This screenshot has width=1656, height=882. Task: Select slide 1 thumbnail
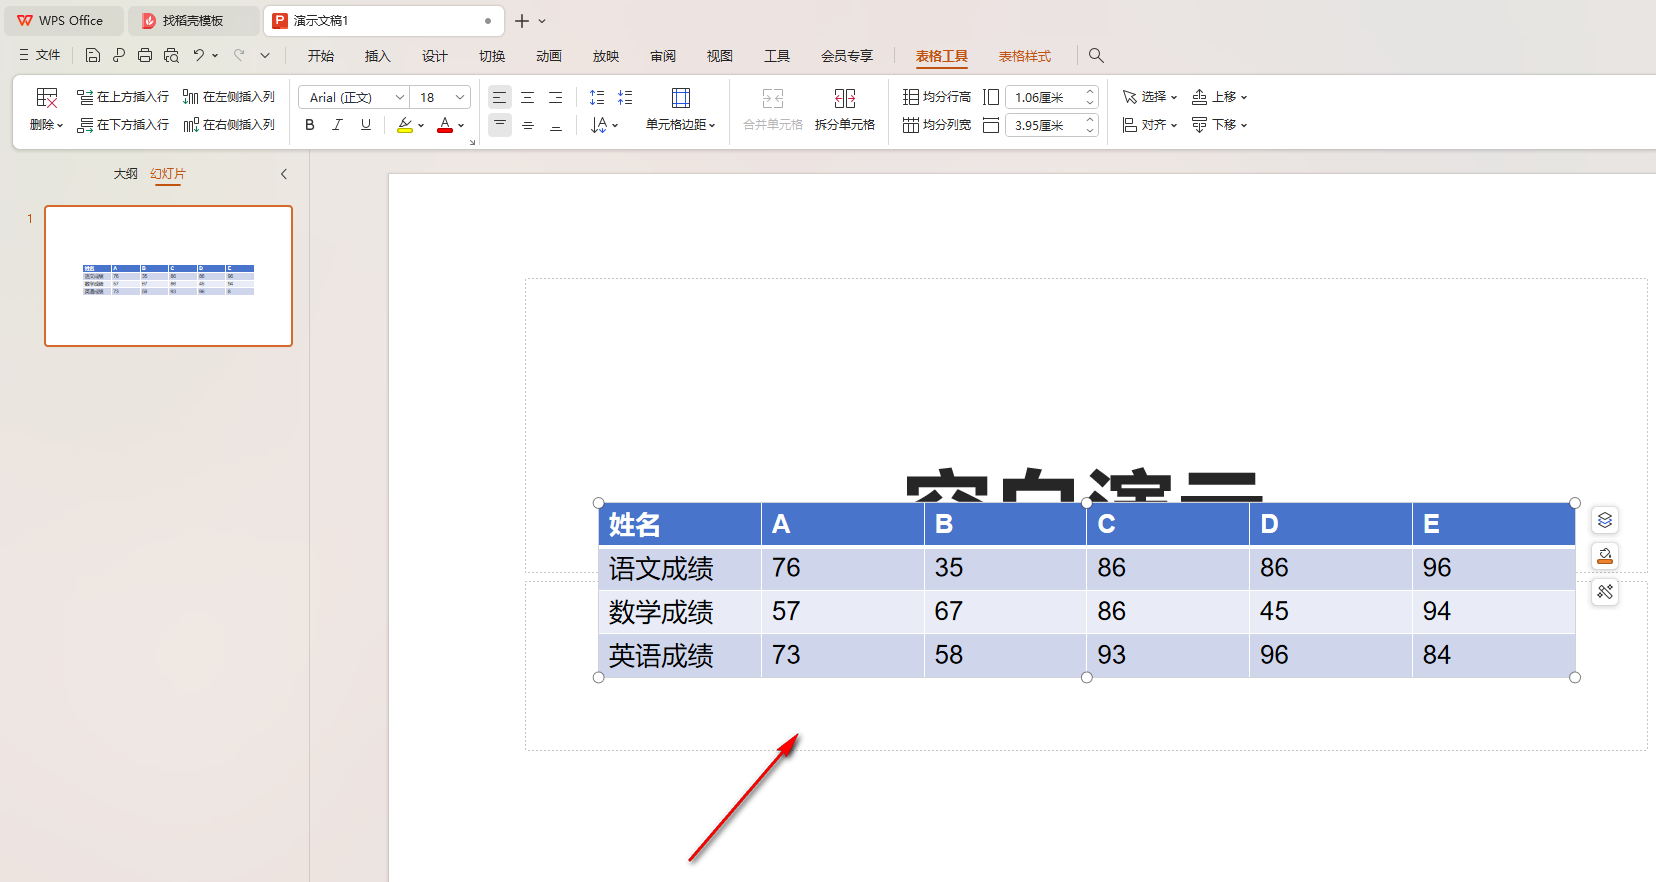[168, 276]
